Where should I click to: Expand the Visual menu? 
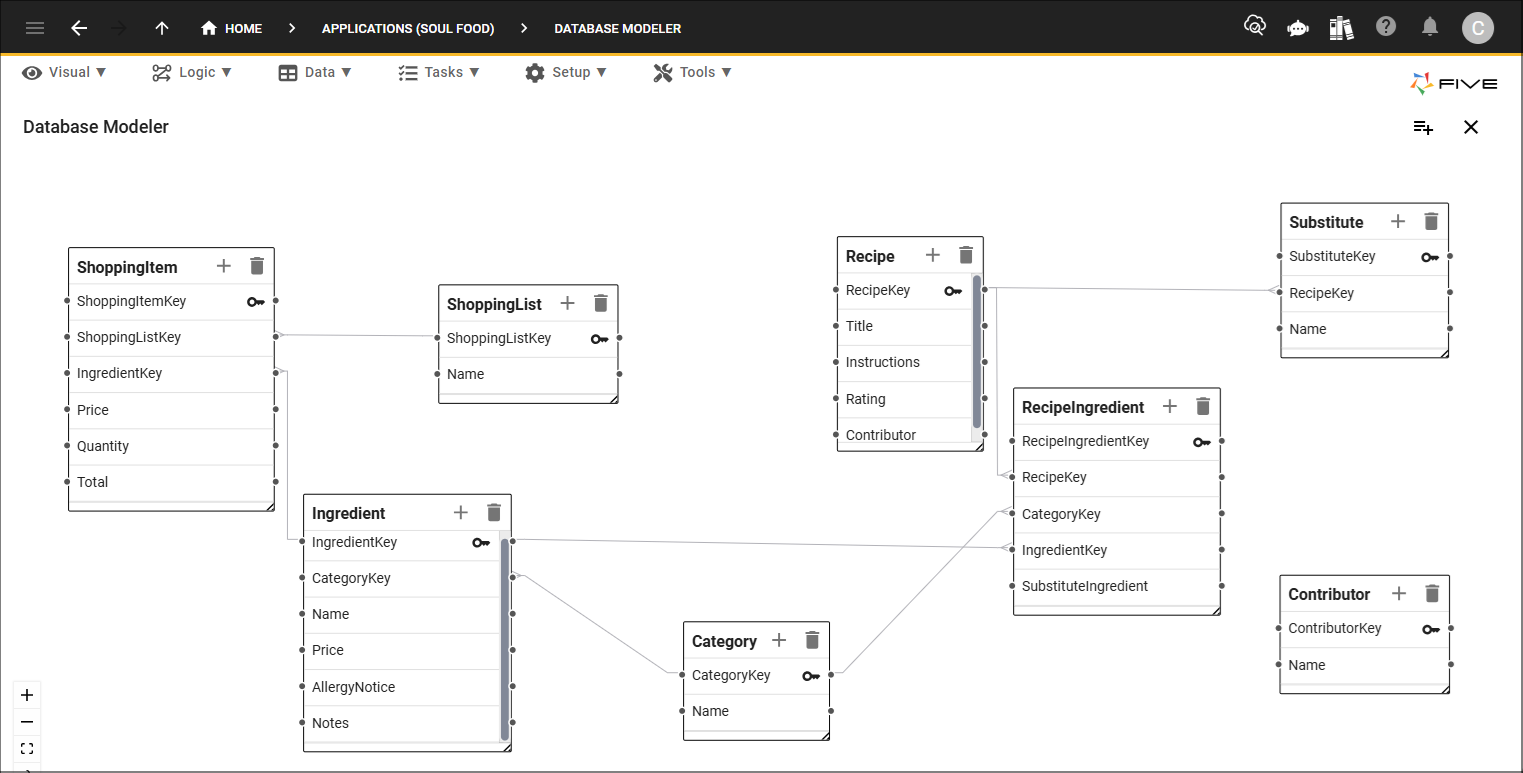[x=64, y=72]
